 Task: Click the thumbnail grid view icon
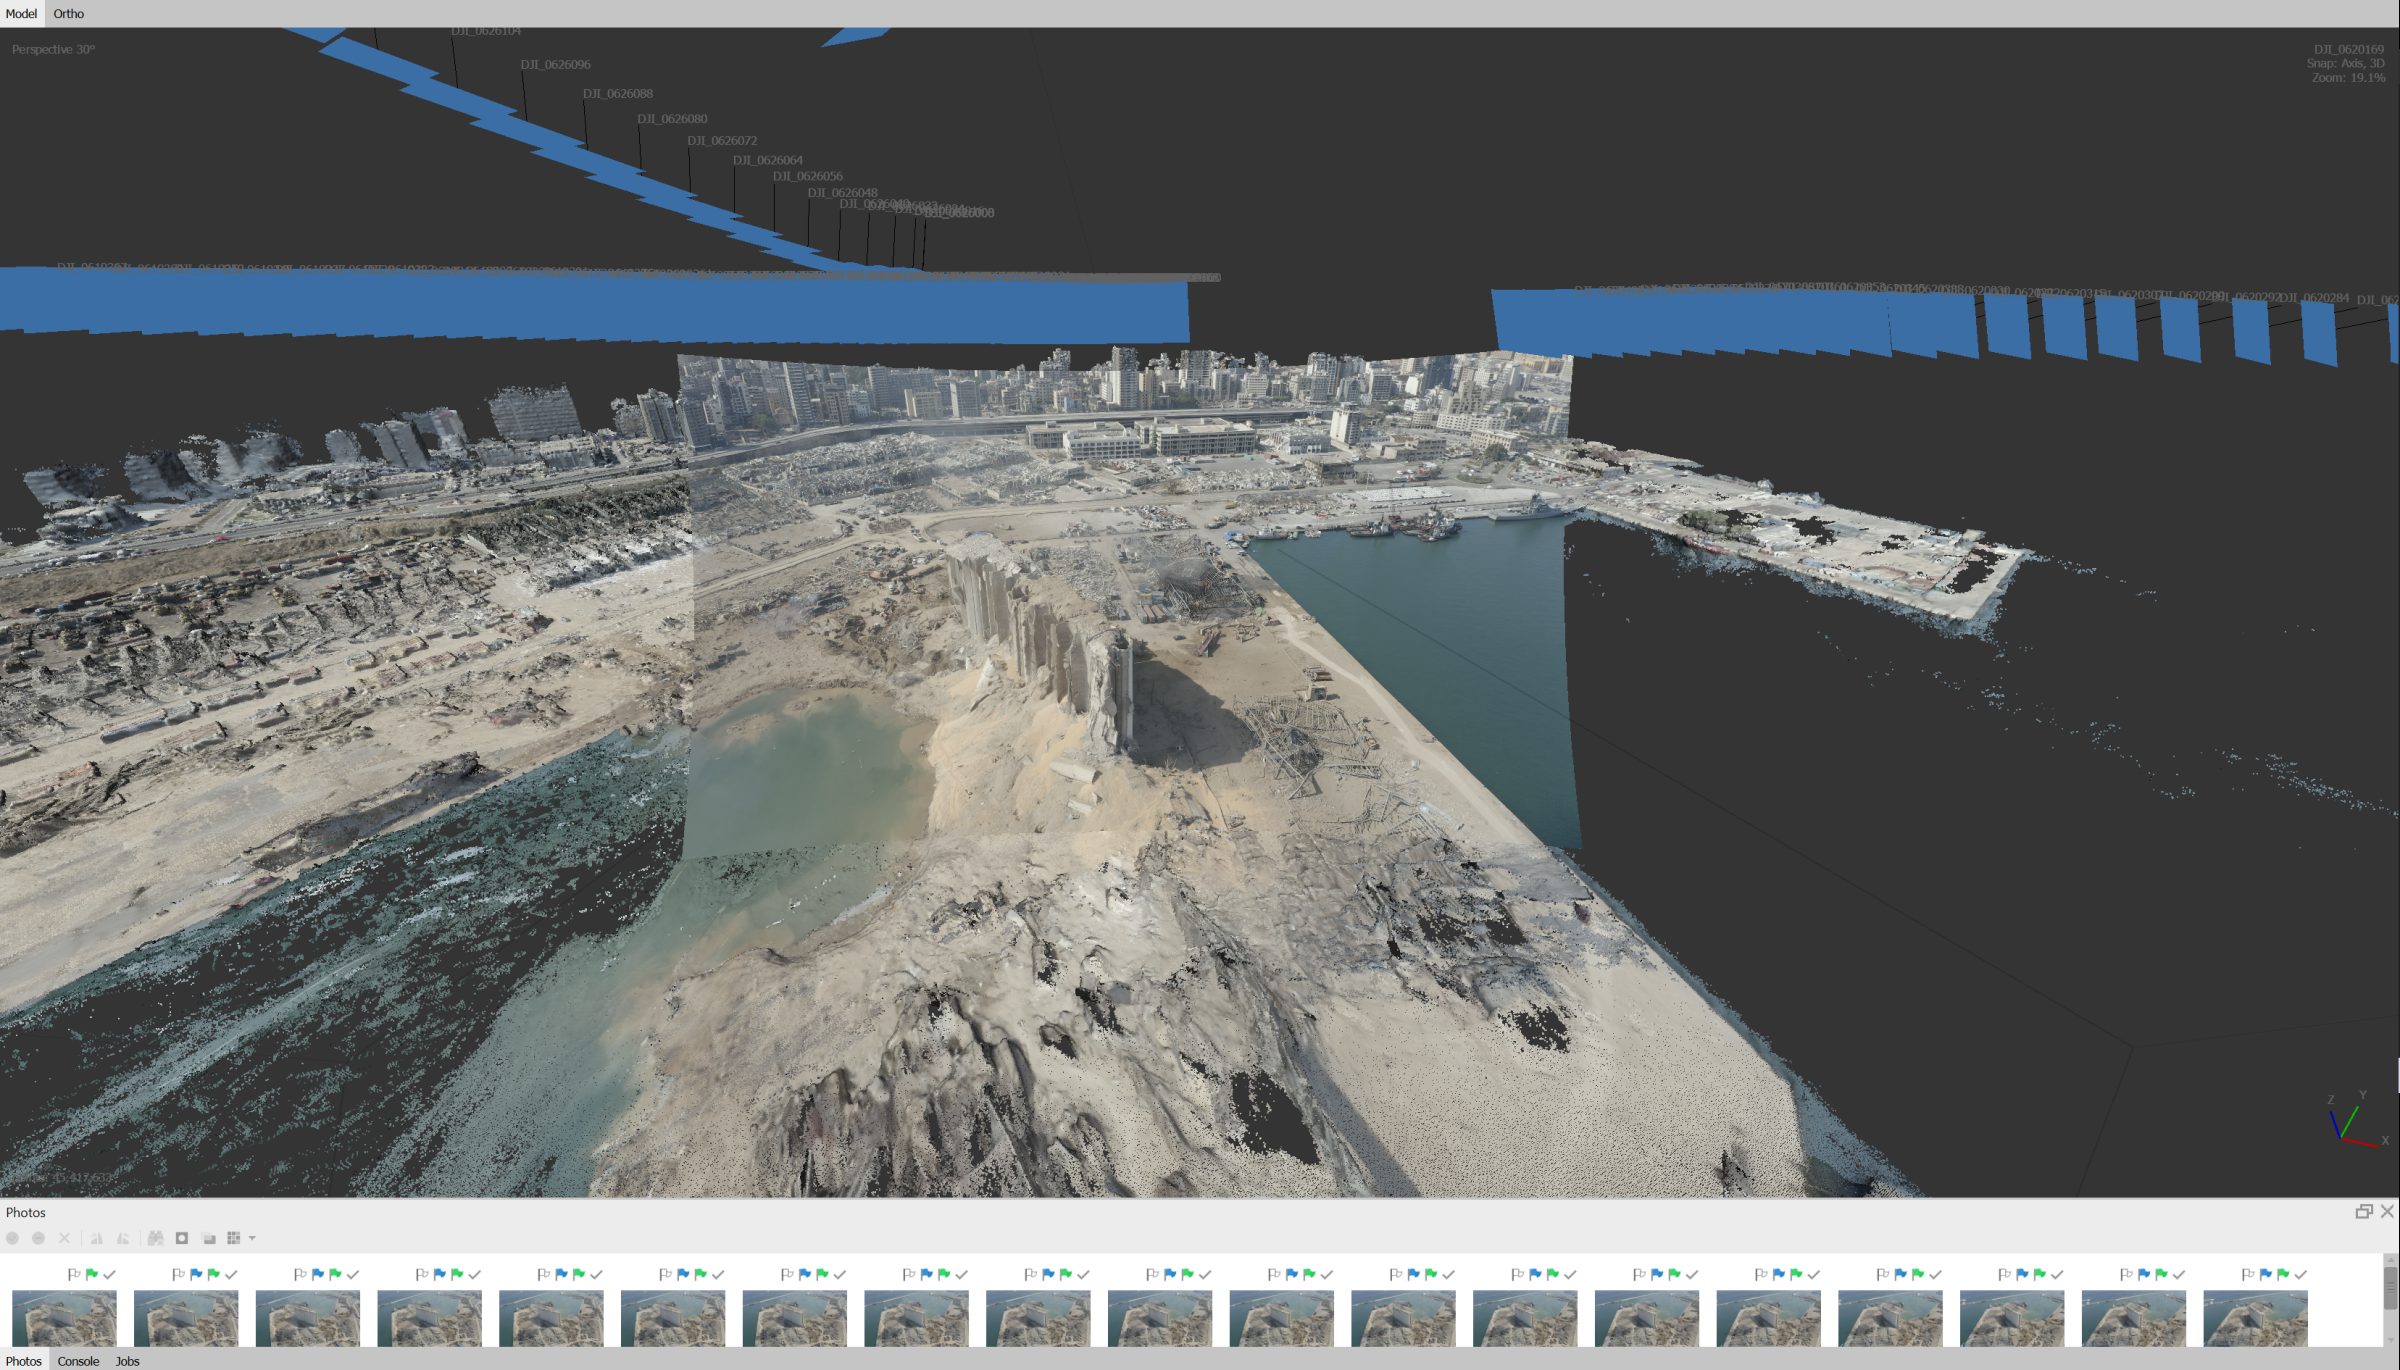(234, 1237)
